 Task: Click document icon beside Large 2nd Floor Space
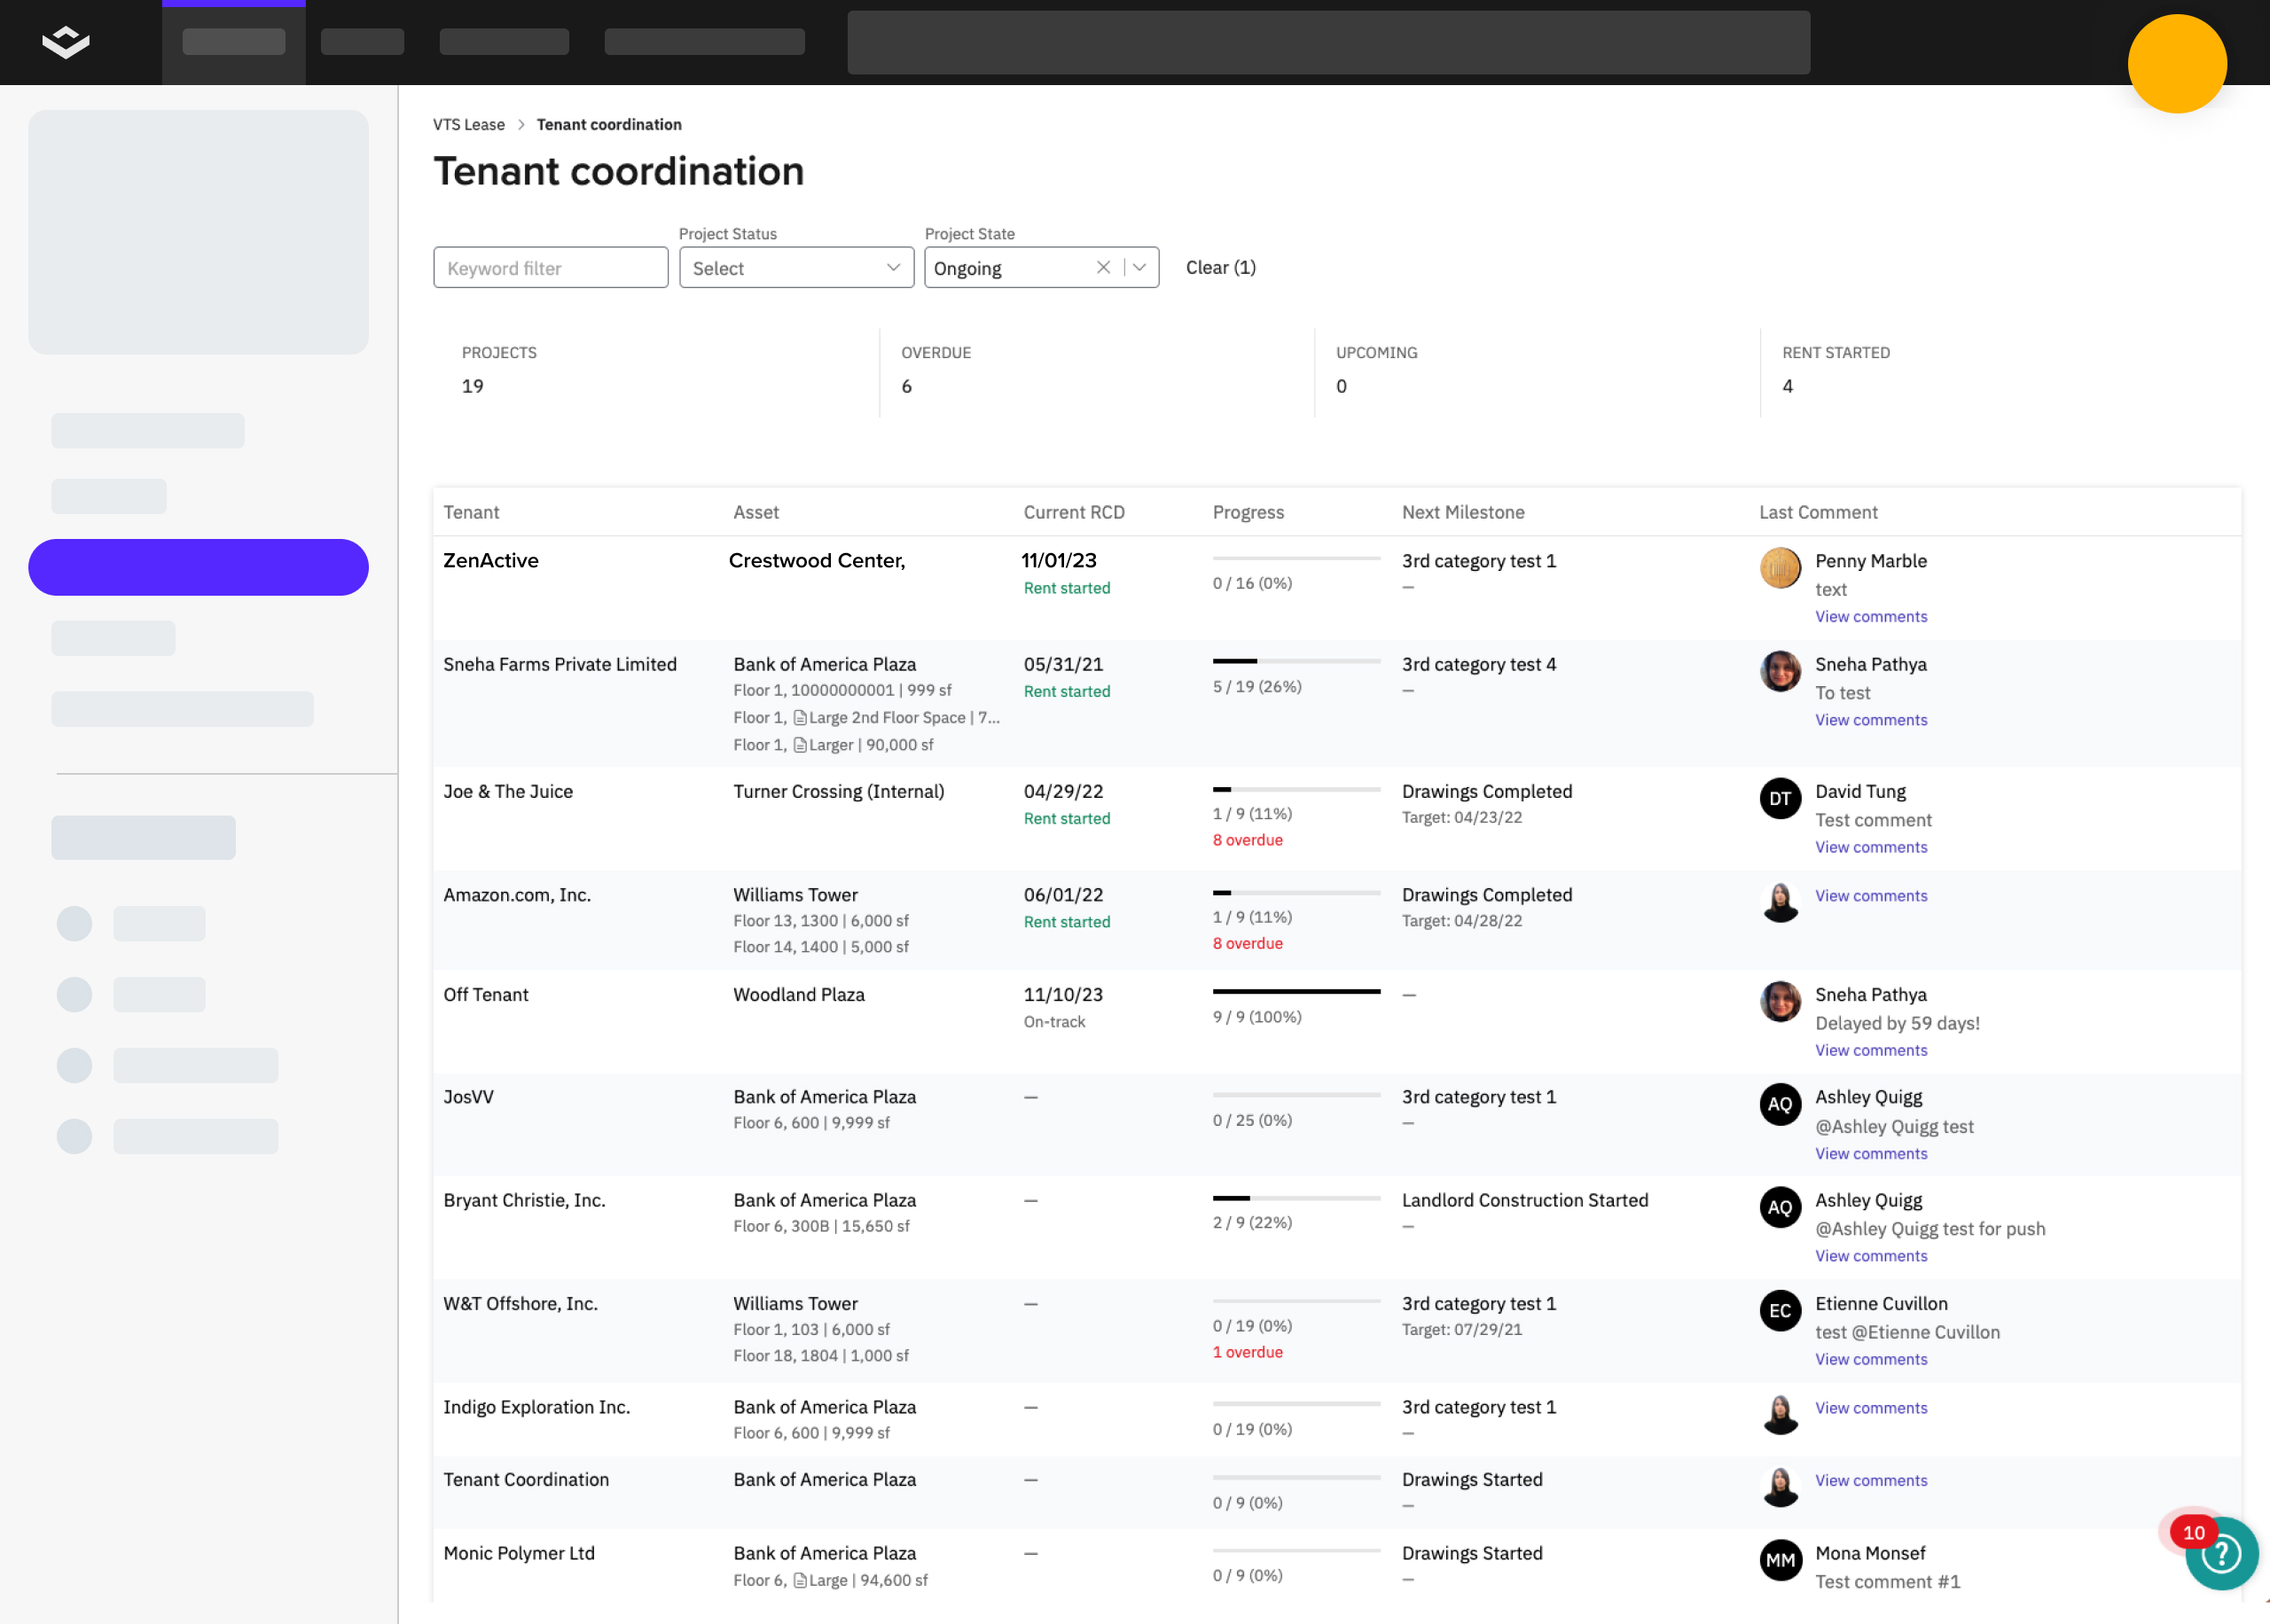[x=799, y=718]
